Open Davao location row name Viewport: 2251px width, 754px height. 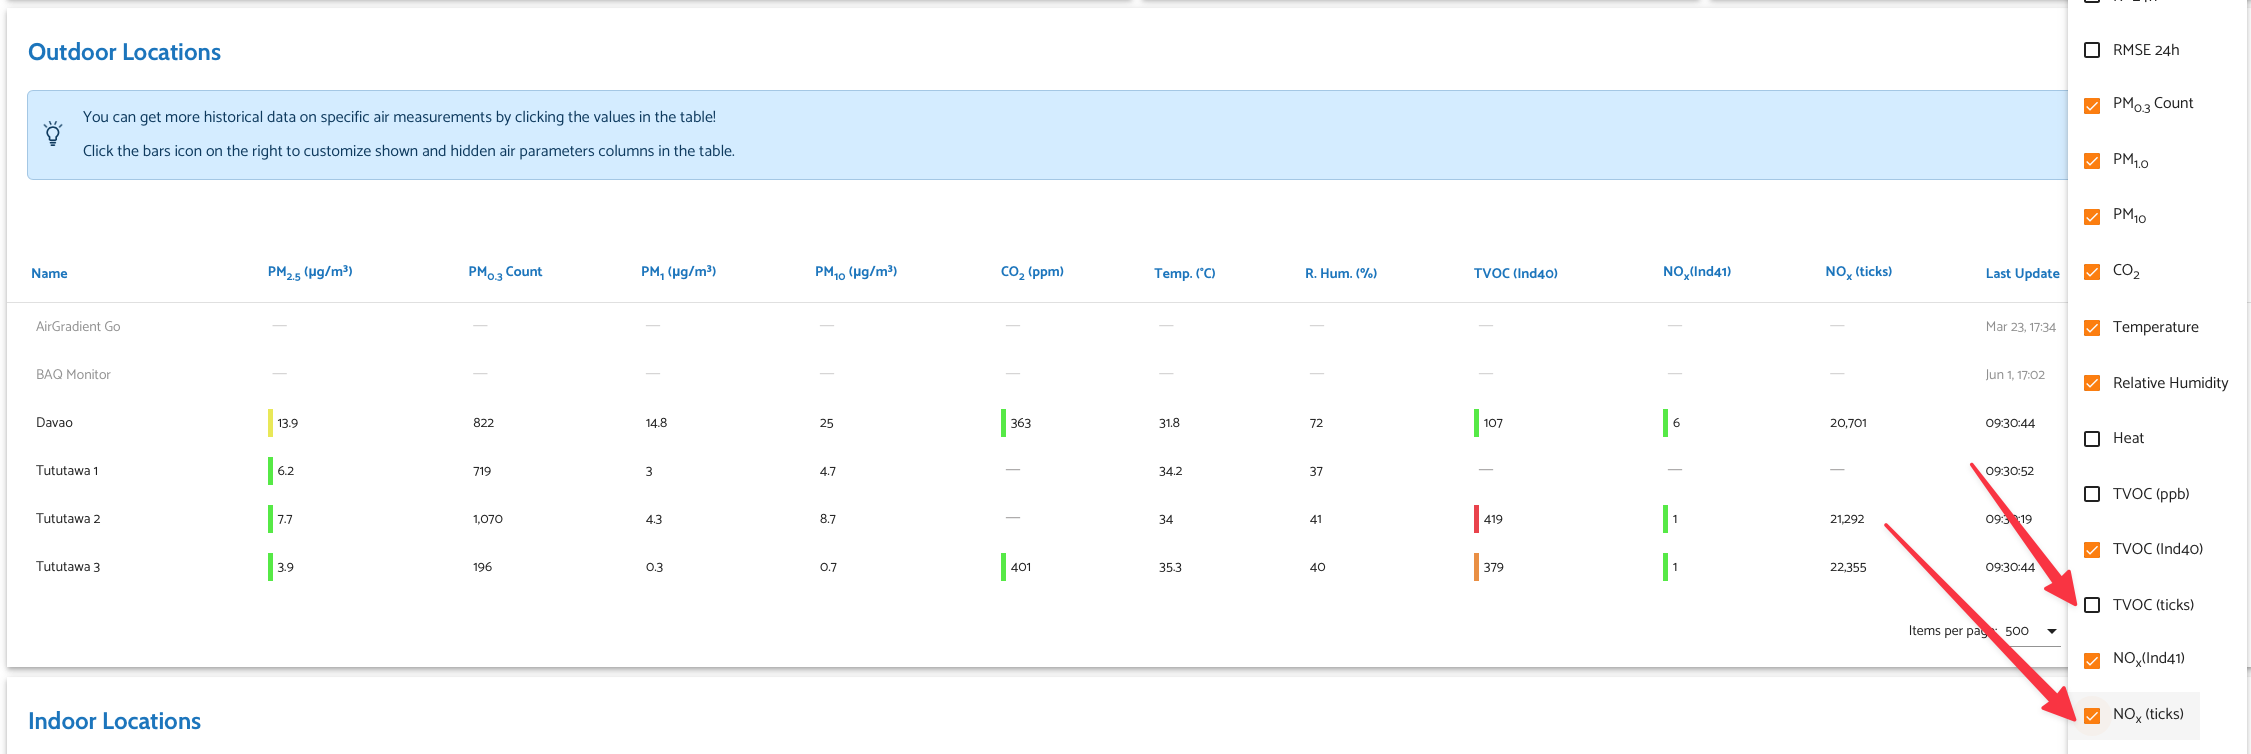(x=54, y=422)
